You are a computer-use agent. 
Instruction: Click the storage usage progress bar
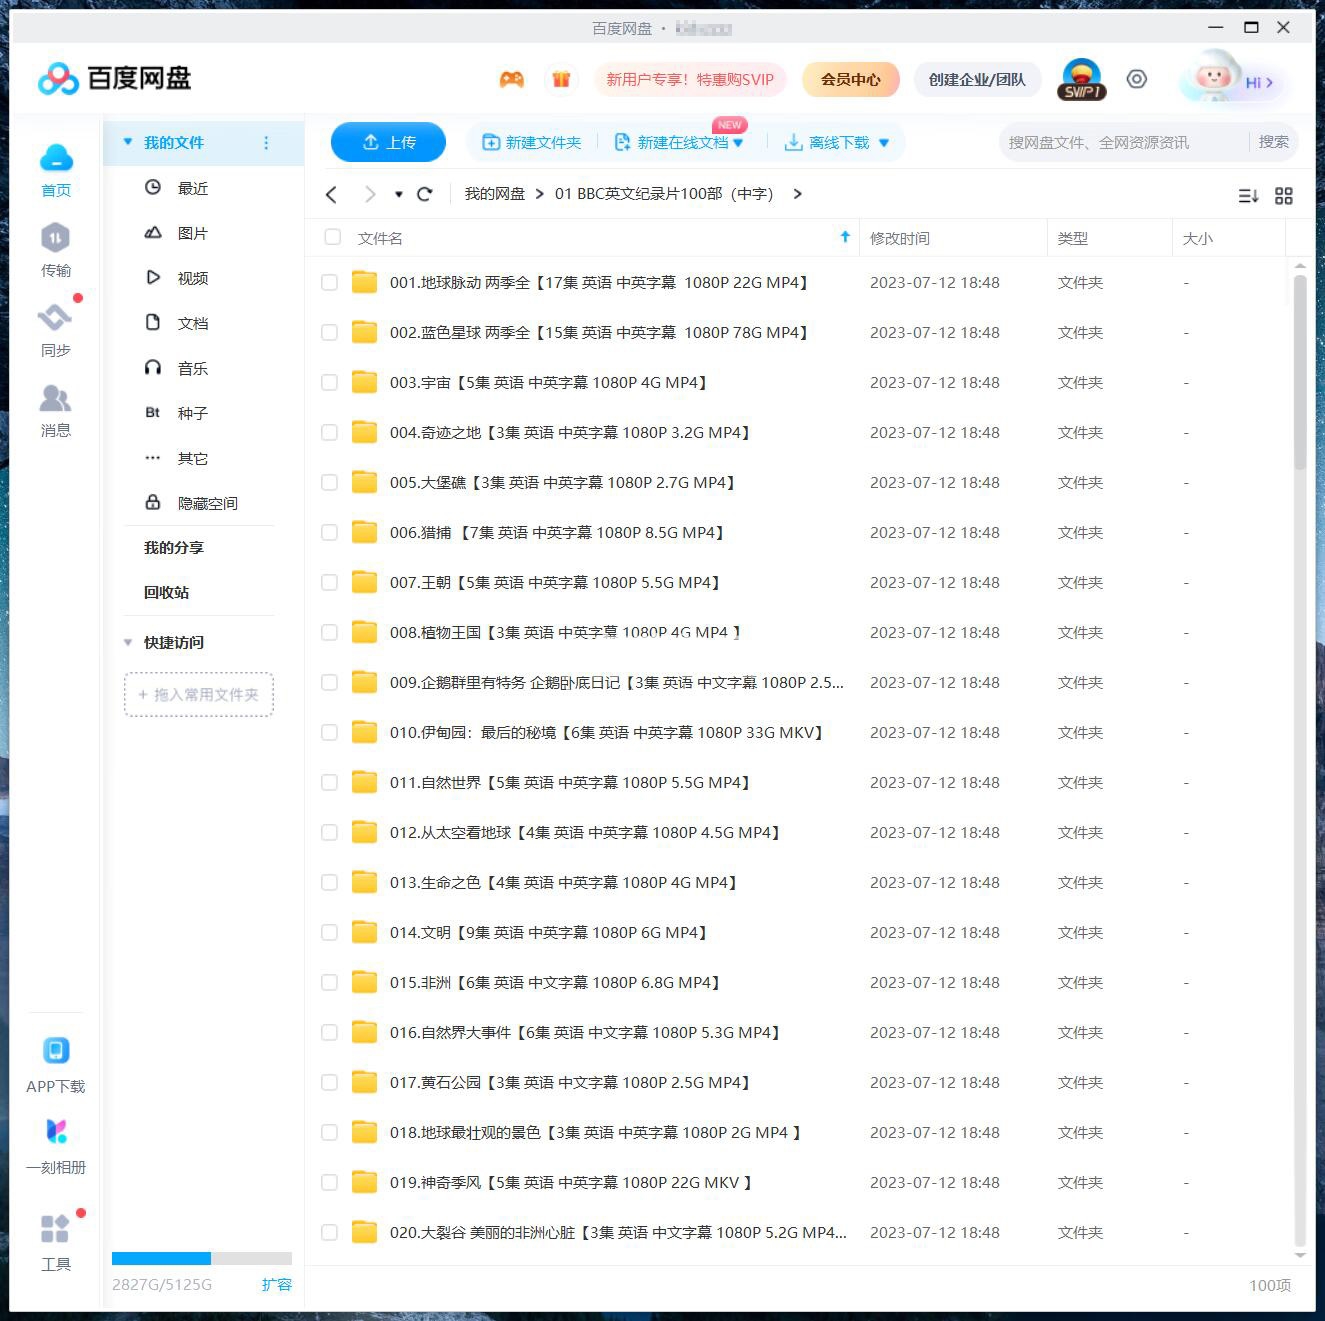200,1259
